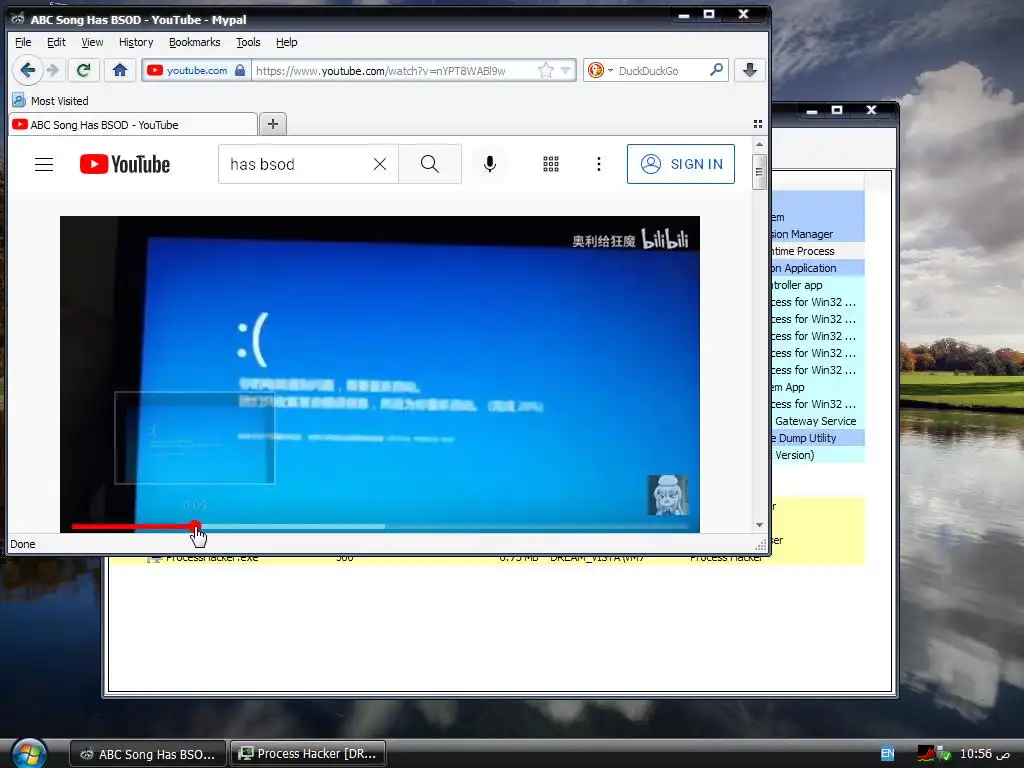The width and height of the screenshot is (1024, 768).
Task: Click the network tray icon
Action: point(944,754)
